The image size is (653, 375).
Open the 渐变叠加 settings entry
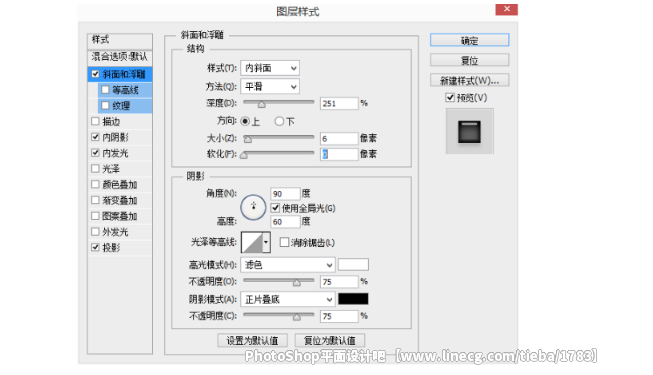[120, 200]
